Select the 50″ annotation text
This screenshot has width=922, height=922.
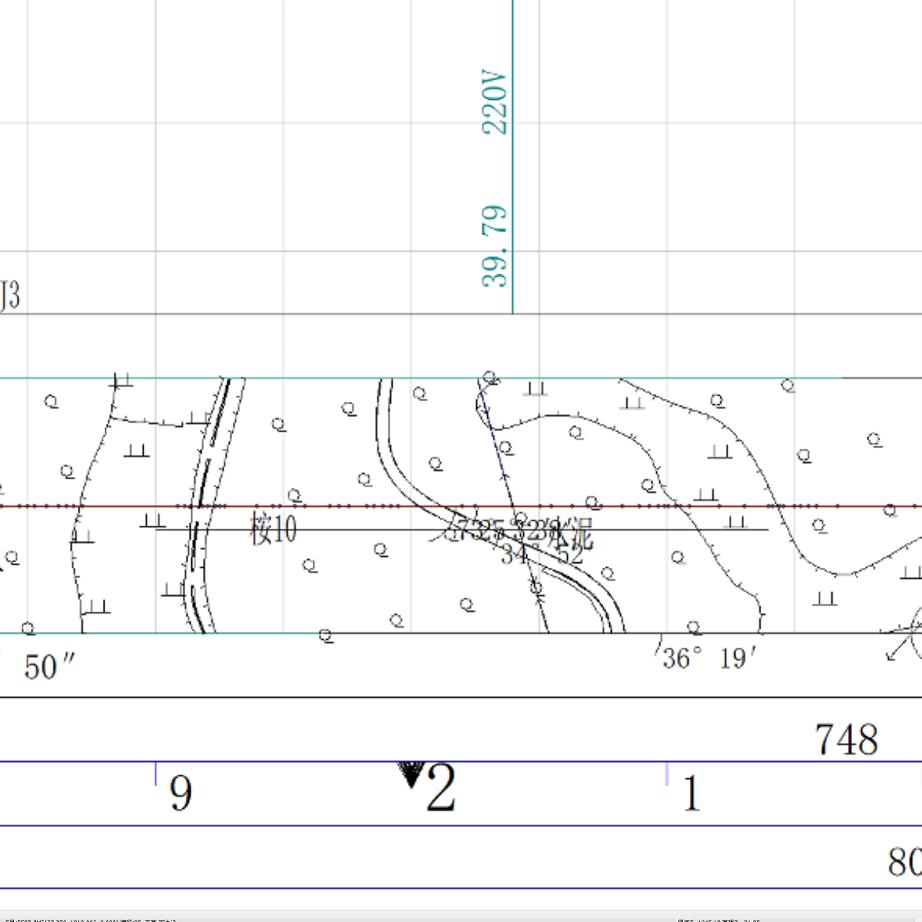coord(49,667)
